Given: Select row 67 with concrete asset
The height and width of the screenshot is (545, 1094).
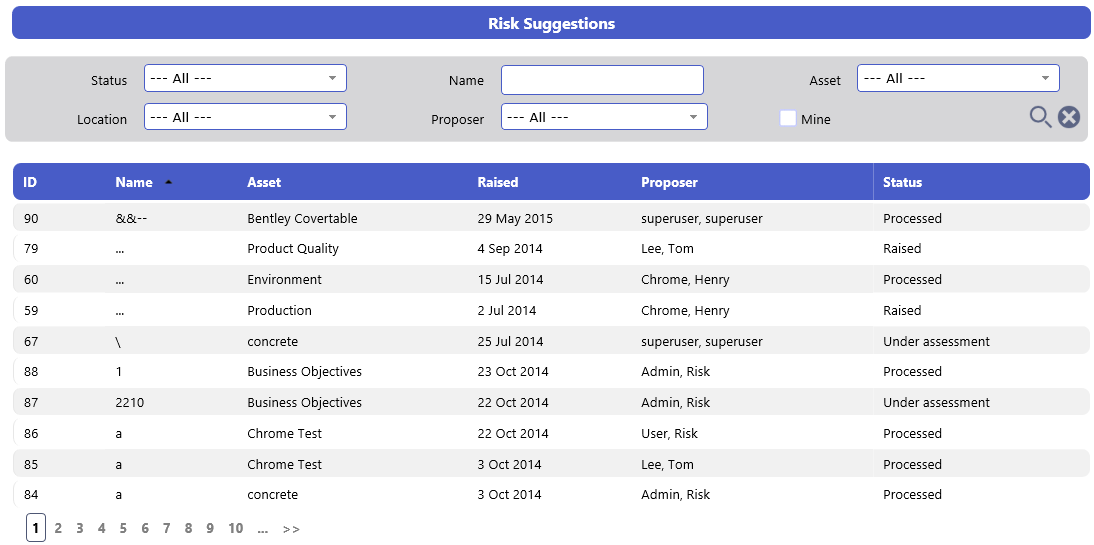Looking at the screenshot, I should [551, 341].
